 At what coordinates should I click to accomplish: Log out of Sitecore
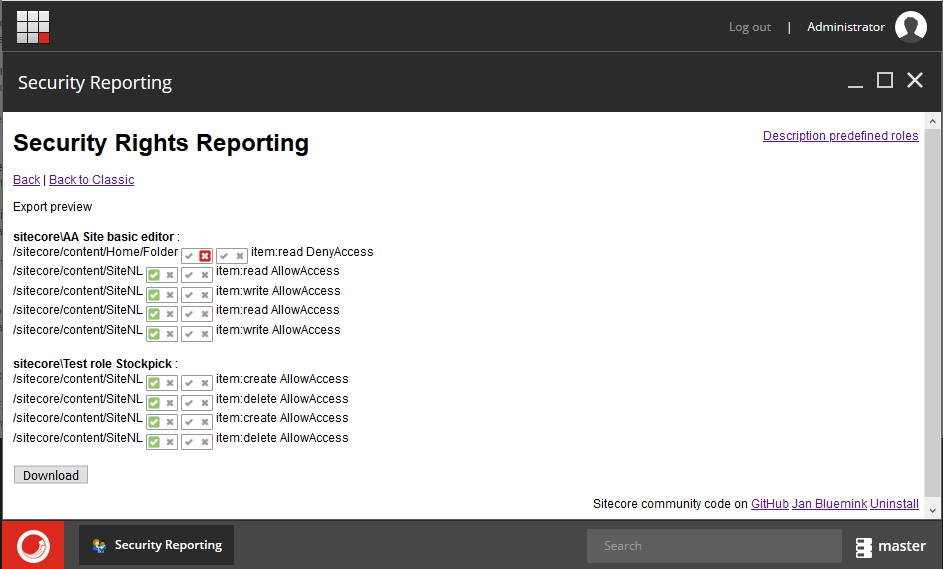click(x=749, y=27)
